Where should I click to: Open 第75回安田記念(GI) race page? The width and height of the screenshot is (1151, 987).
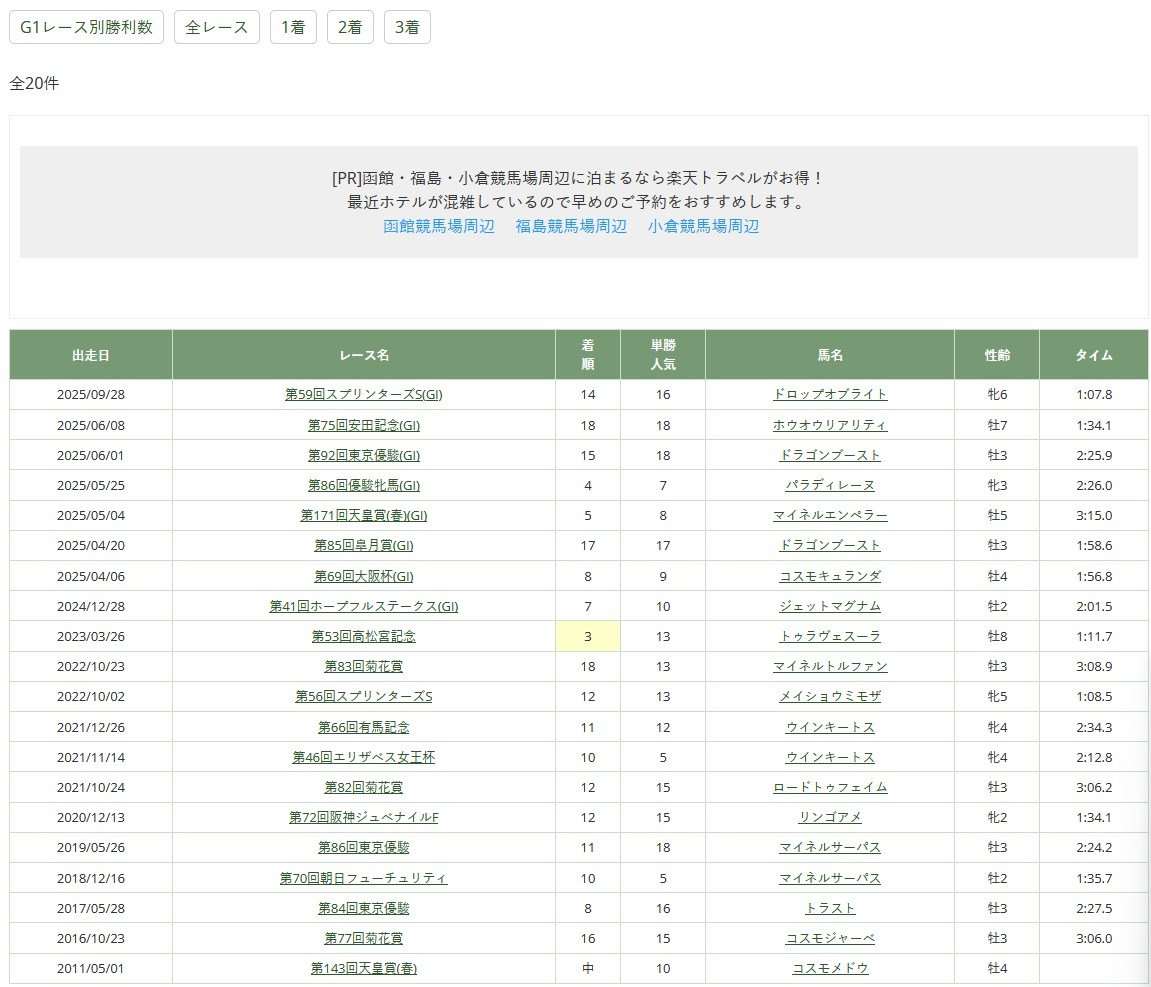coord(364,425)
